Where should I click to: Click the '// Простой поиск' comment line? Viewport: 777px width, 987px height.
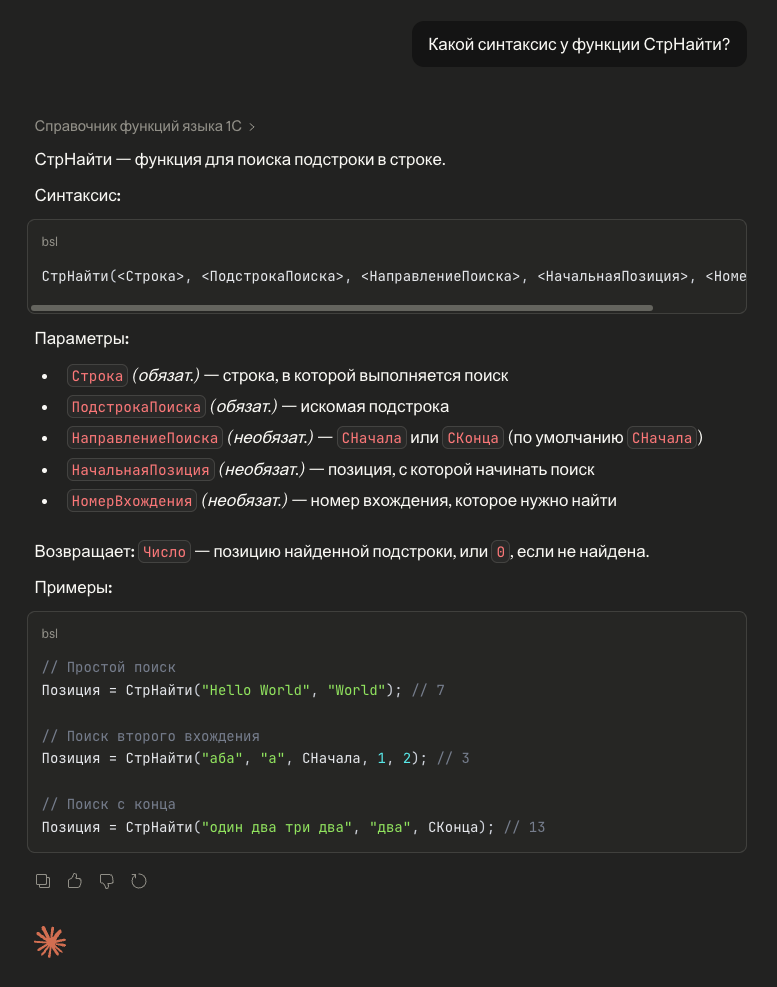pyautogui.click(x=109, y=667)
